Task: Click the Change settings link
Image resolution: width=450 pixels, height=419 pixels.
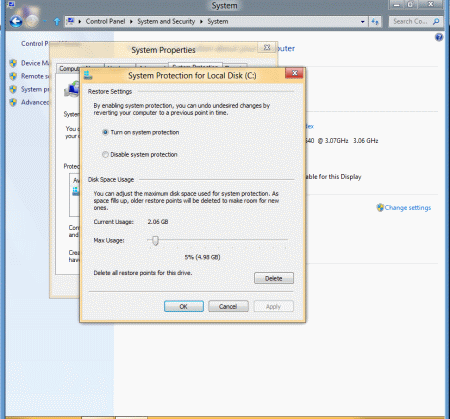Action: [408, 208]
